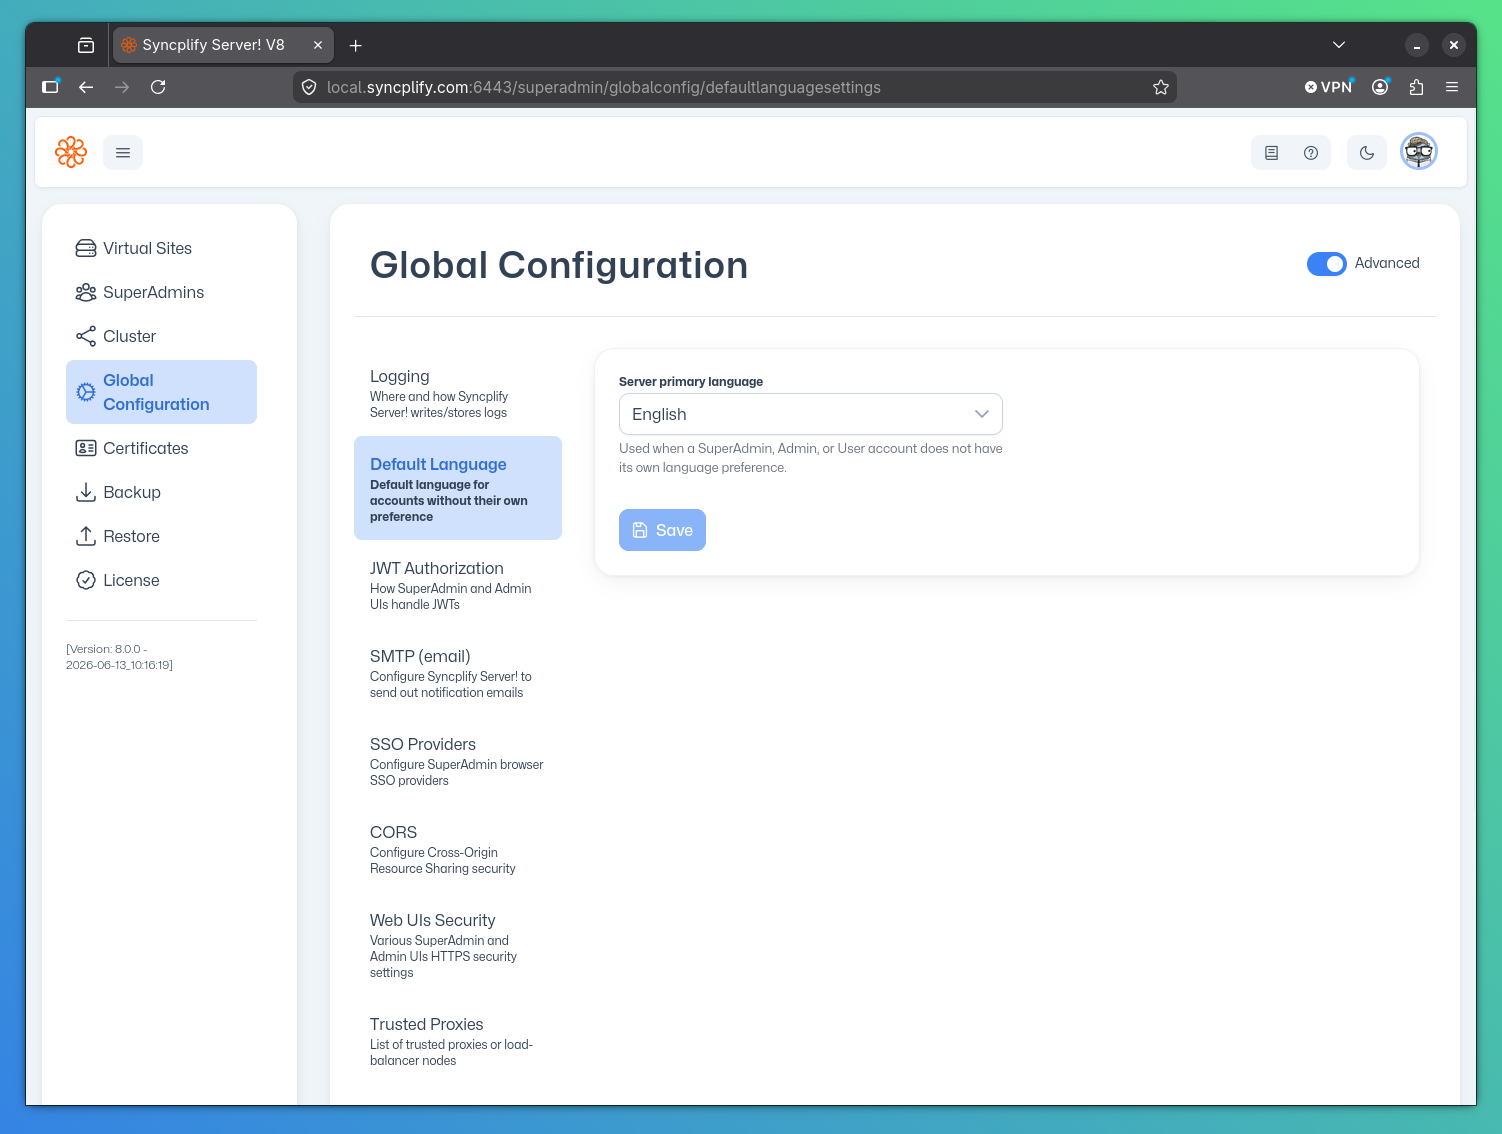Click the Global Configuration page heading

(x=559, y=265)
